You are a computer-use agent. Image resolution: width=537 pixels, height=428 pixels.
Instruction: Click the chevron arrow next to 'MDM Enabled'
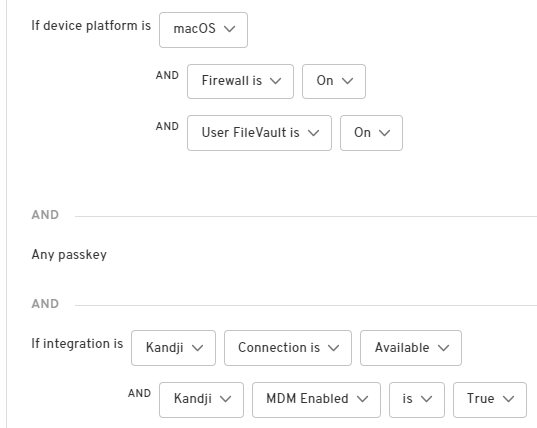tap(362, 399)
